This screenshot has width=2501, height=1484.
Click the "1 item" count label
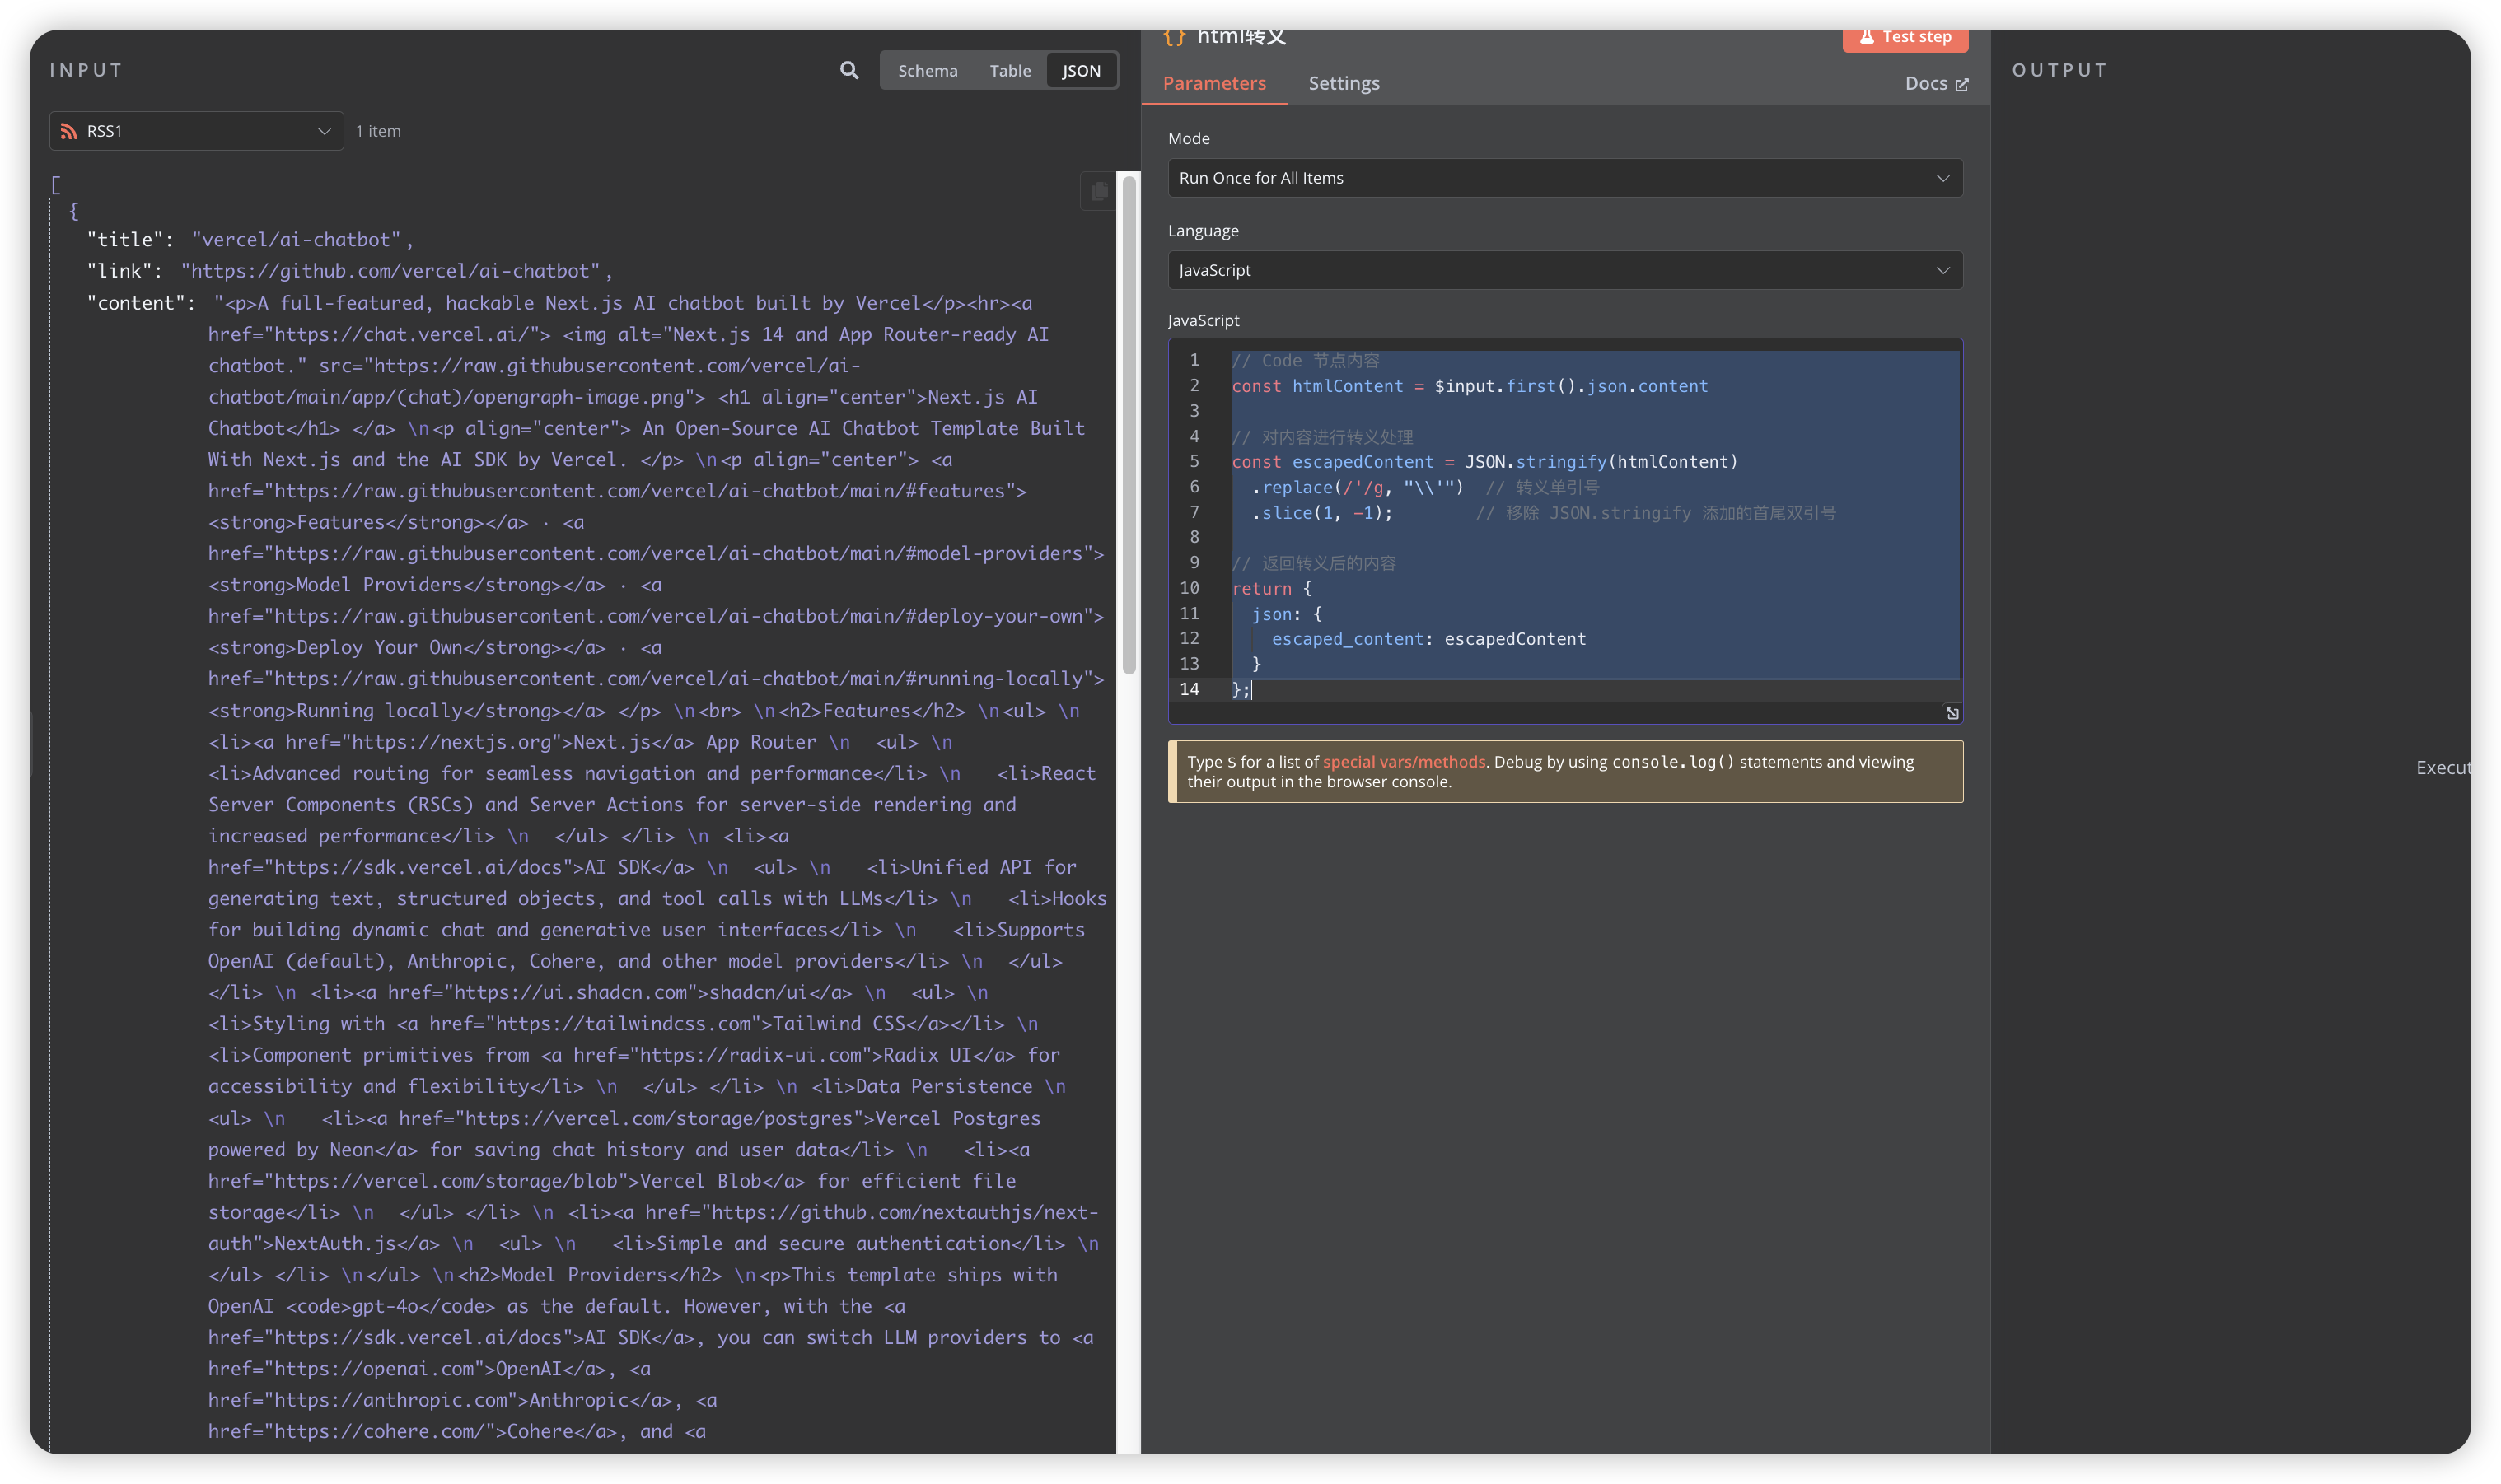pos(378,131)
